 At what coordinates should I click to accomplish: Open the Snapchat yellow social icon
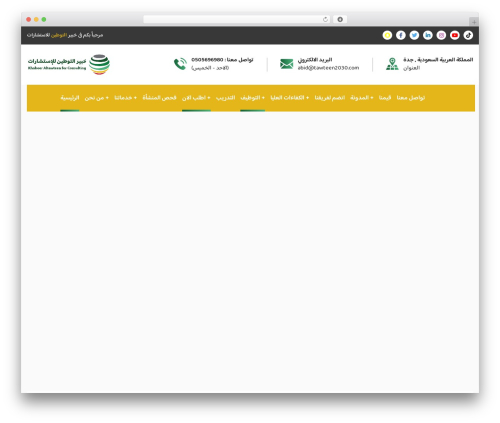387,35
